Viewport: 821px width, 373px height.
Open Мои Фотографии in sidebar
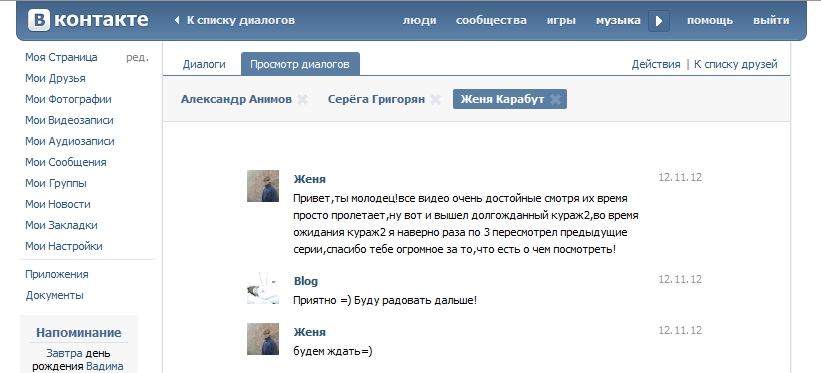point(69,100)
